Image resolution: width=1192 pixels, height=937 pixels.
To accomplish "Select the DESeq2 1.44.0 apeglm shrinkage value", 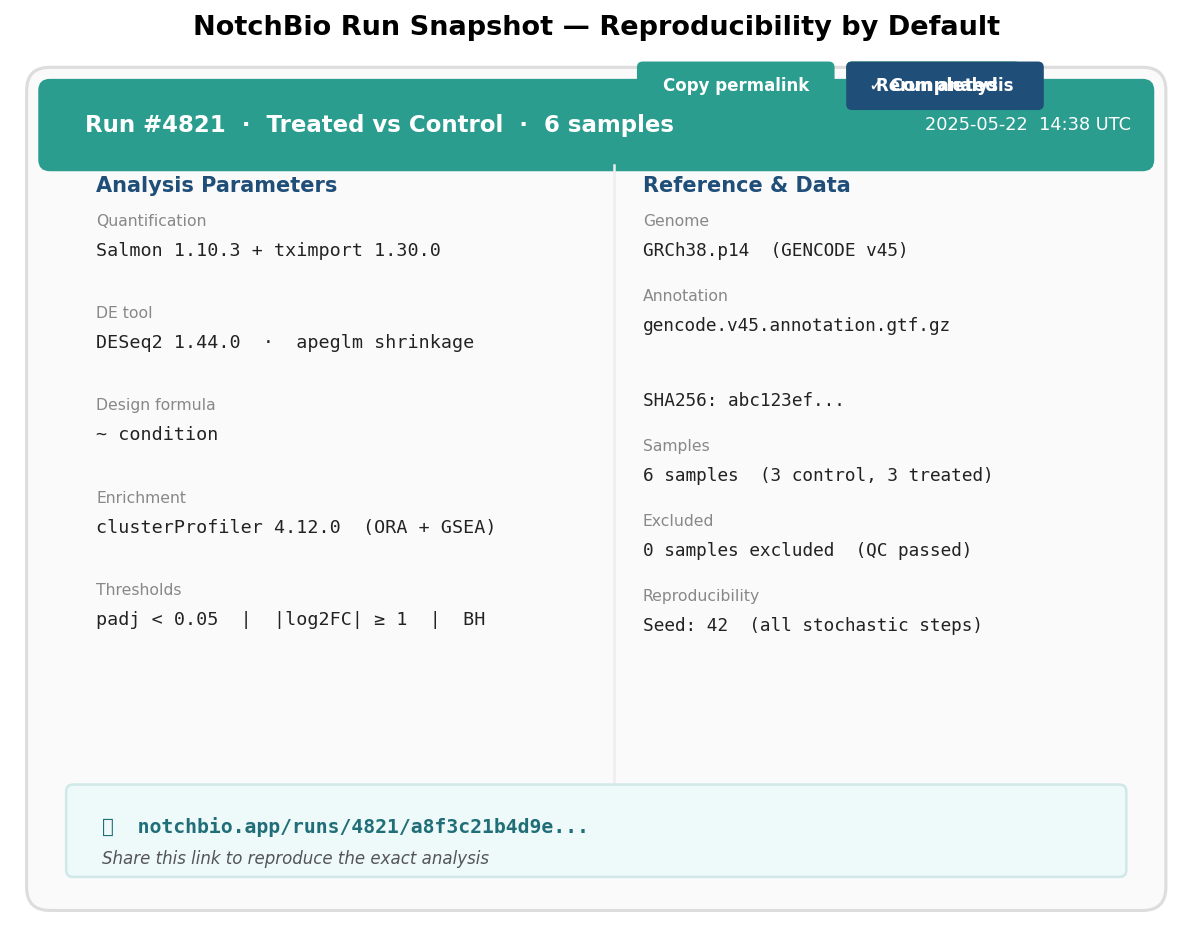I will pos(284,342).
